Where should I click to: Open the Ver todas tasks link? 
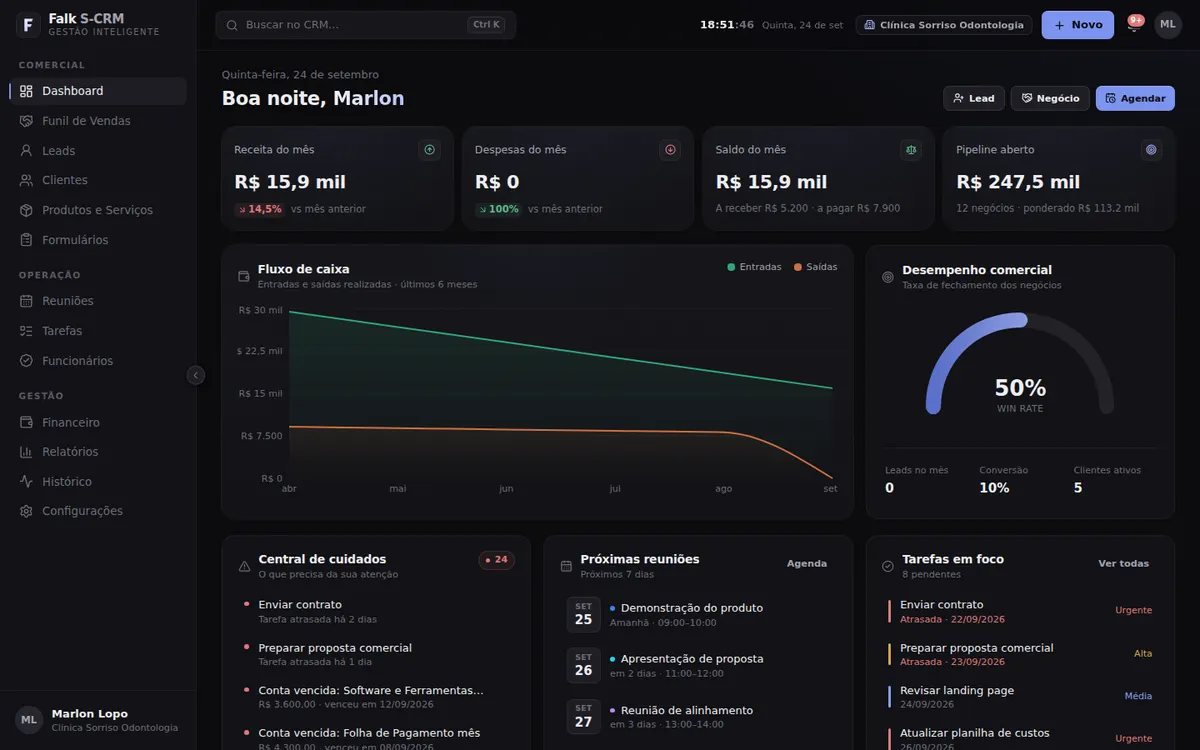click(x=1123, y=563)
